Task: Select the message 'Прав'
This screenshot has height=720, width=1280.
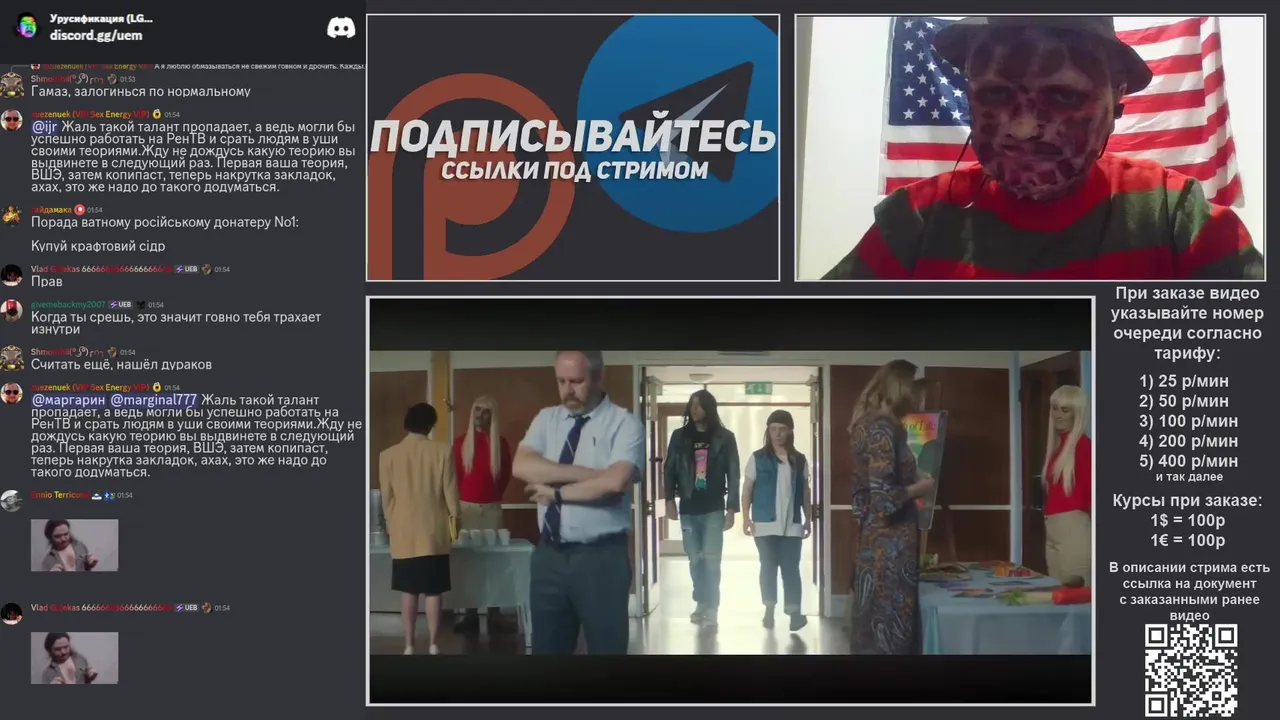Action: pos(47,281)
